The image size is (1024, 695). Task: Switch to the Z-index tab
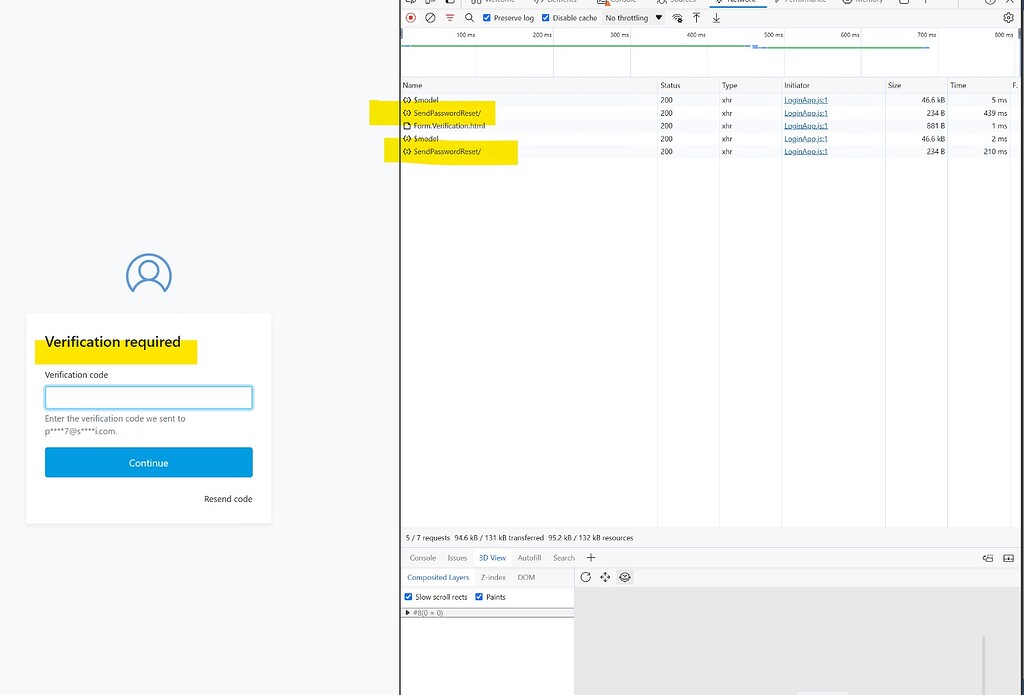coord(493,577)
